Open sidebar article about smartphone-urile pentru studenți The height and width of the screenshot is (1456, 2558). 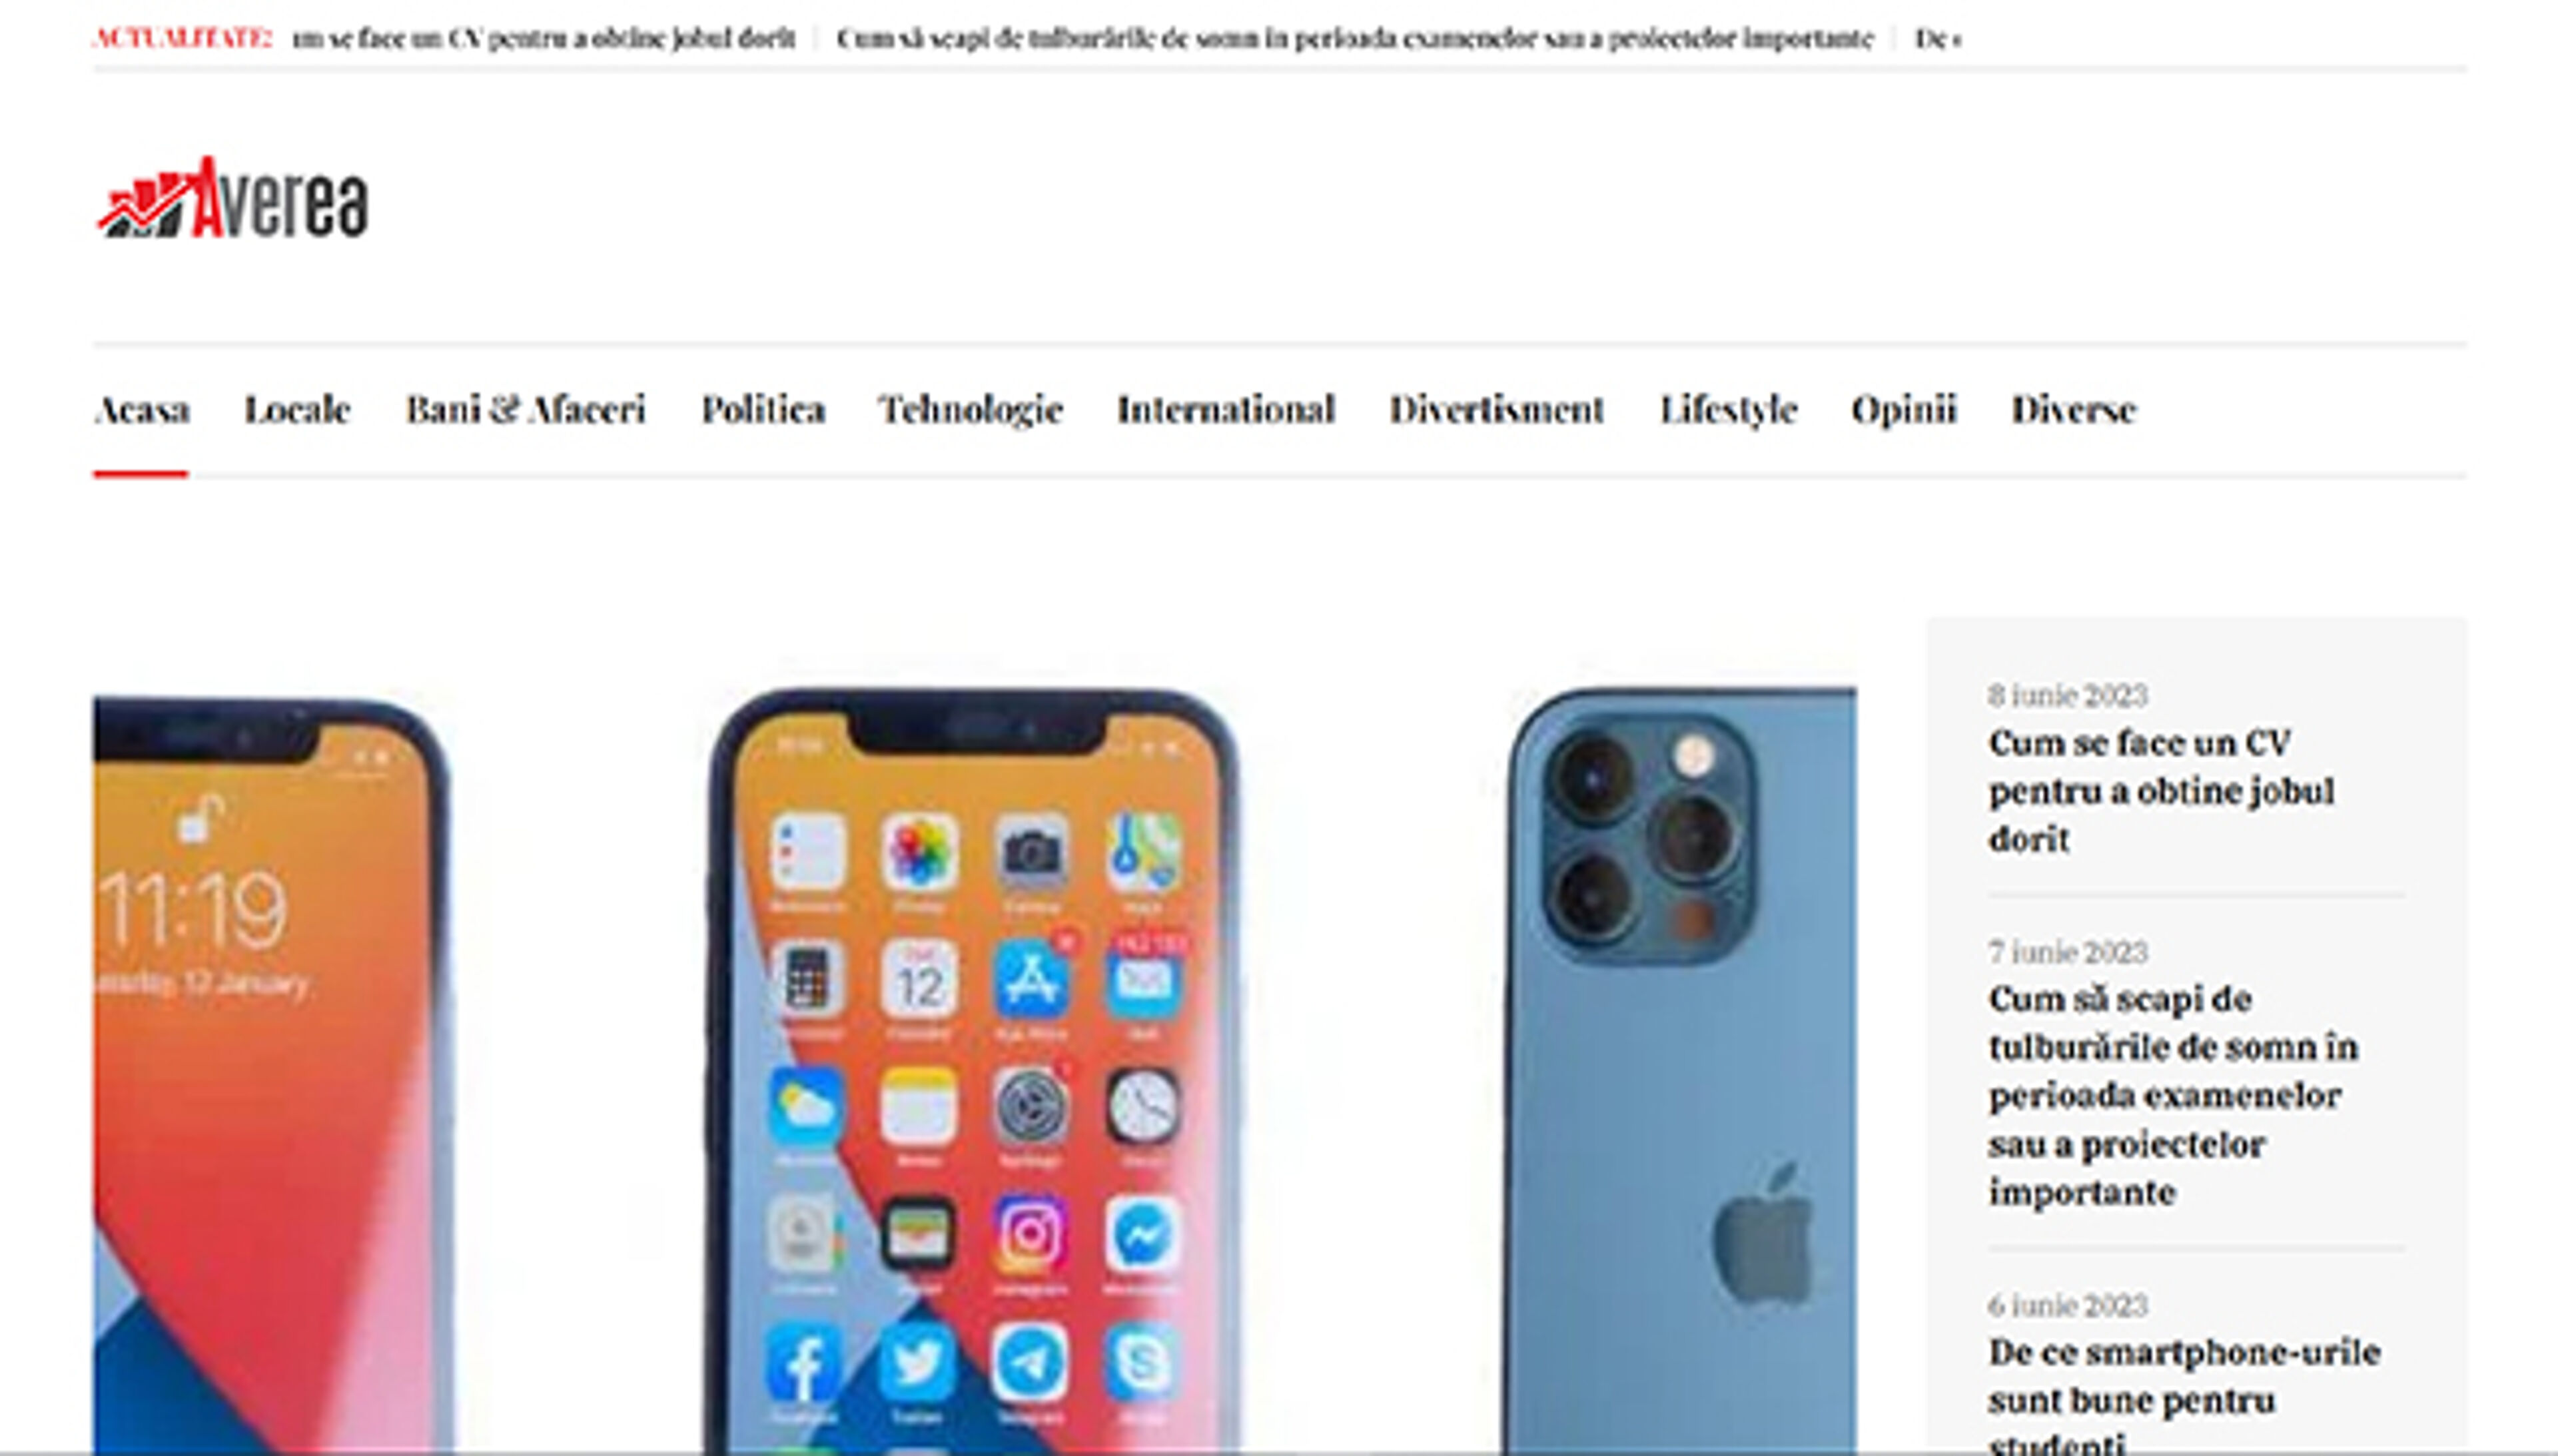tap(2184, 1394)
